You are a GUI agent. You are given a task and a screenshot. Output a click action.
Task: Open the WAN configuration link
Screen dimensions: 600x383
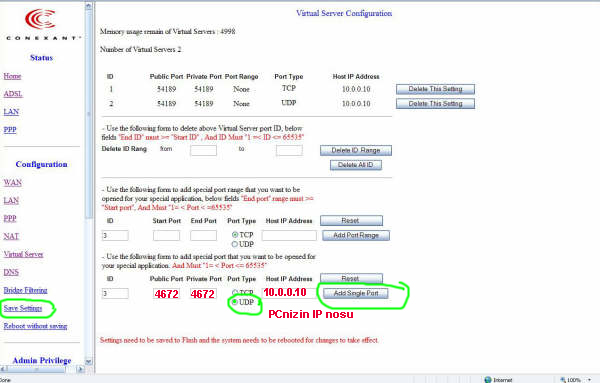click(x=13, y=183)
